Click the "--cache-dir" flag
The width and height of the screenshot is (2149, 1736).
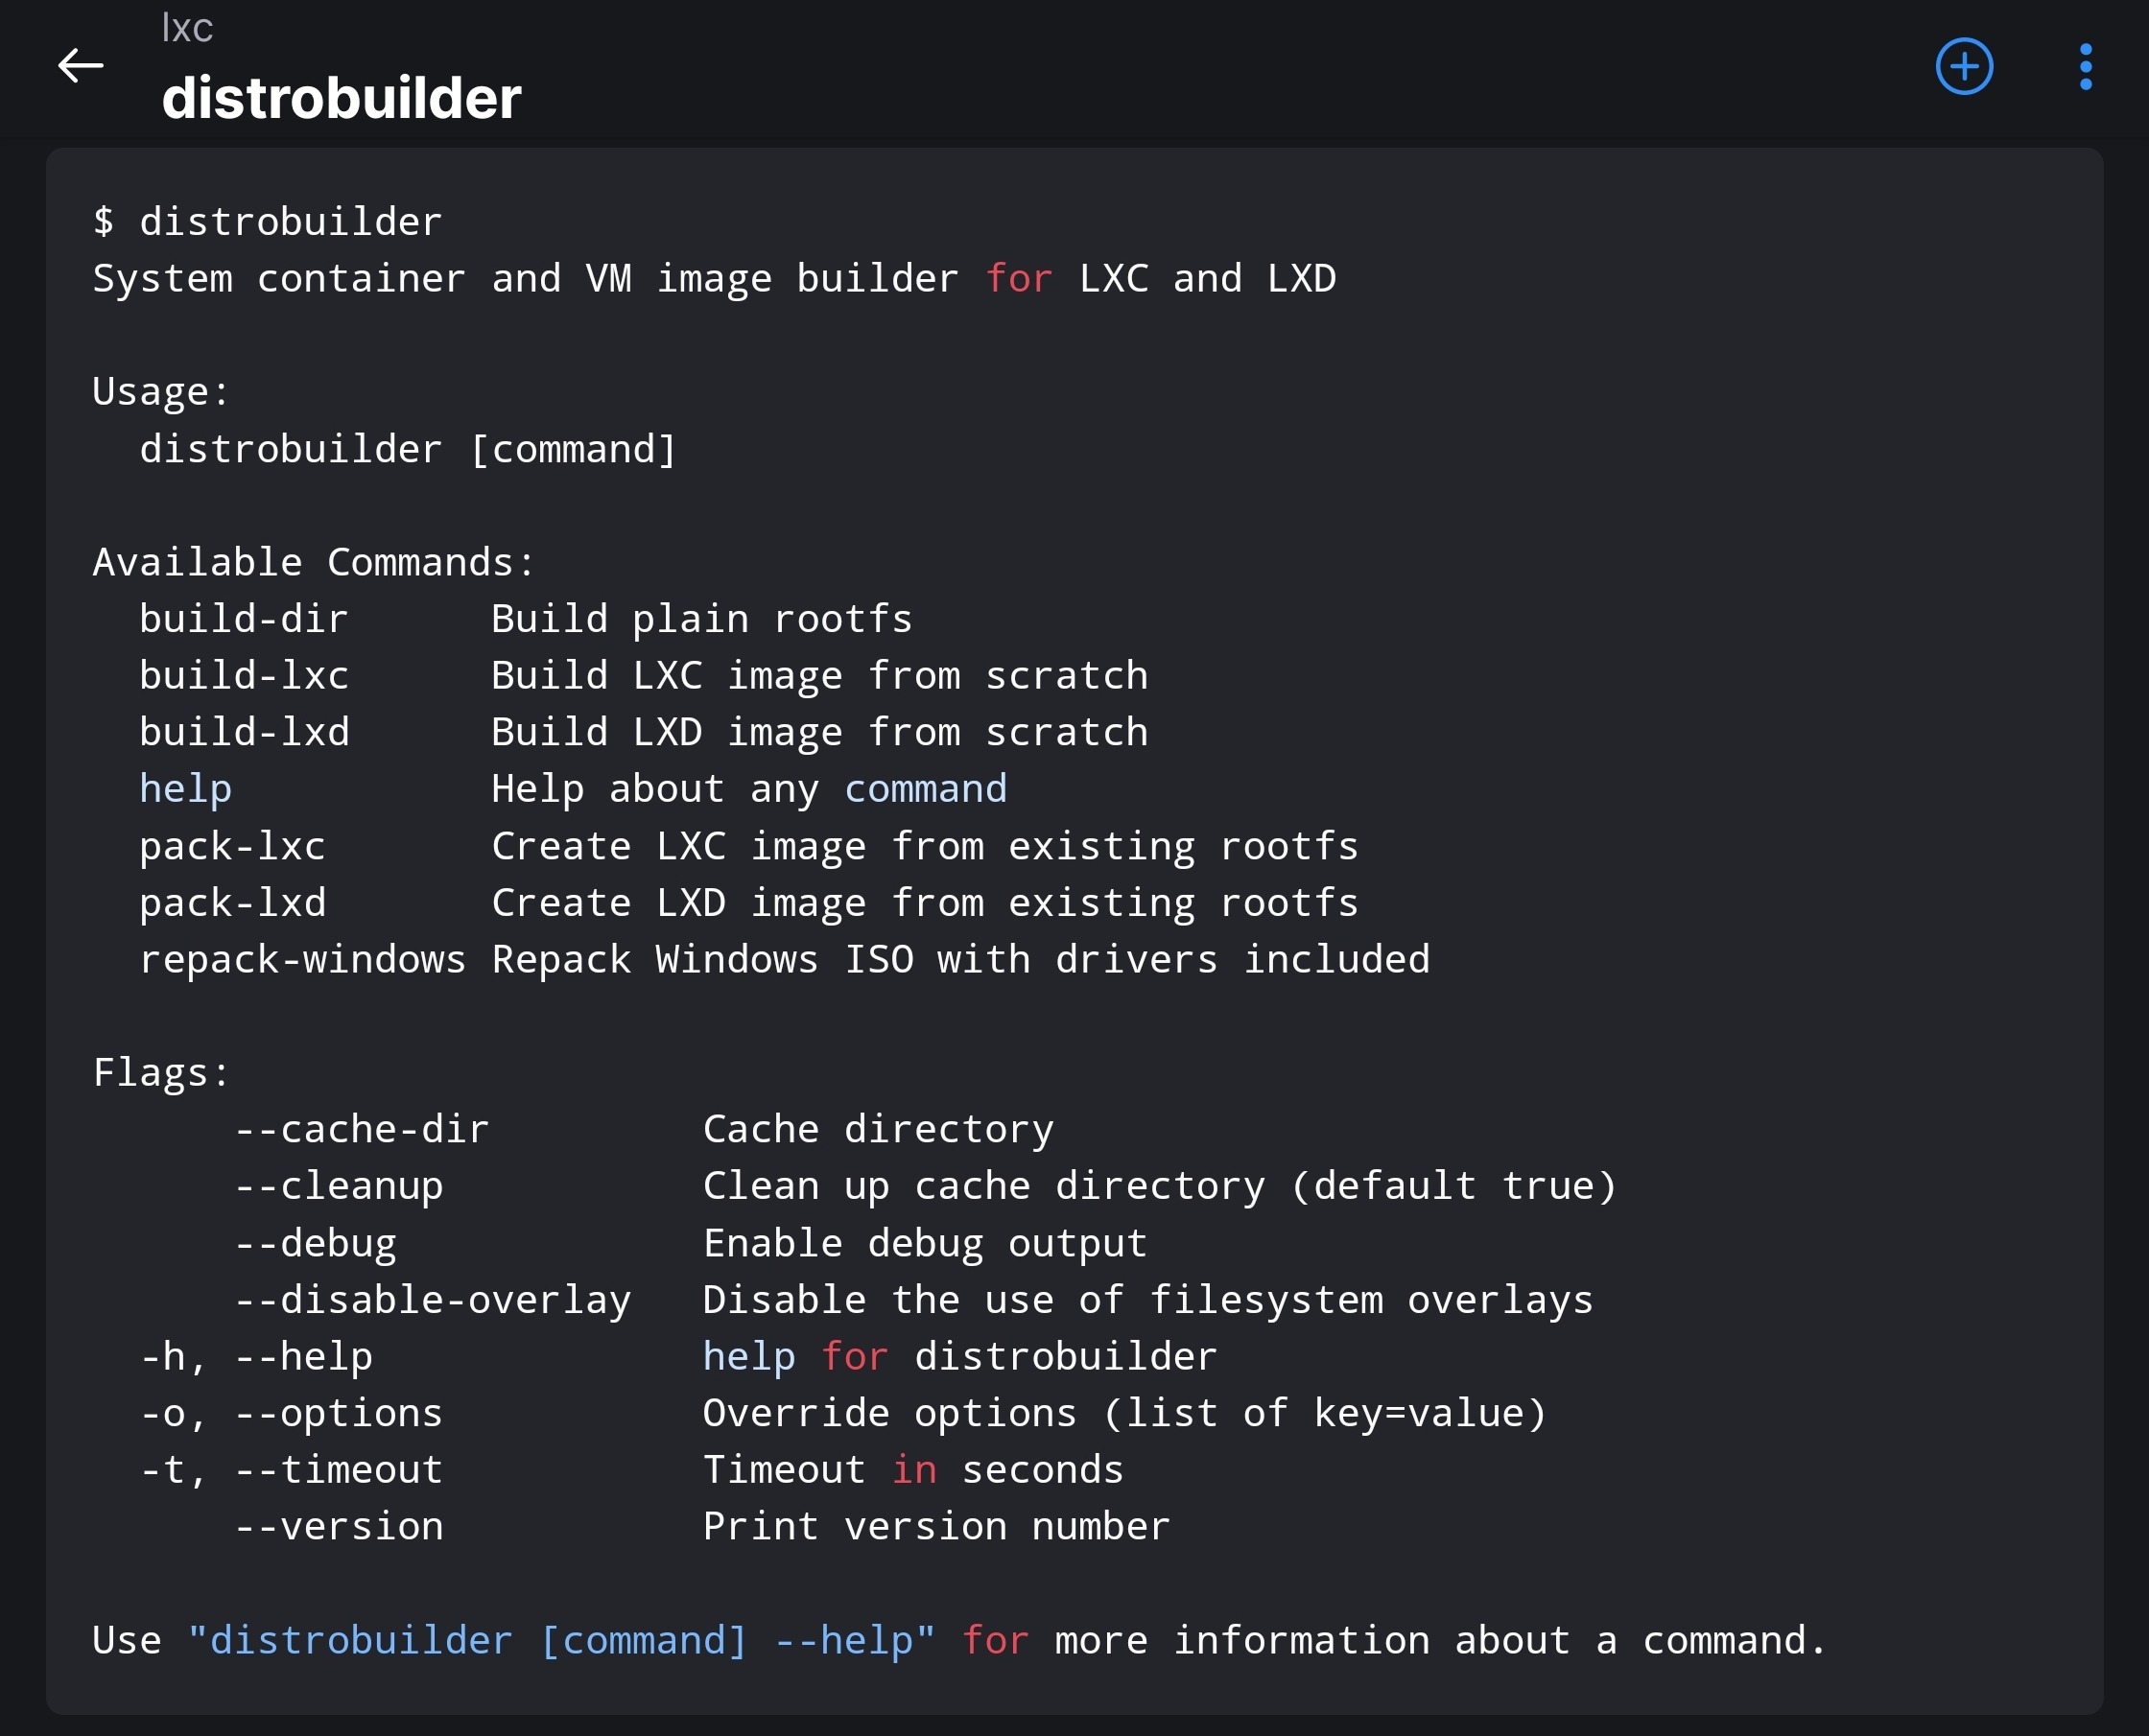pyautogui.click(x=361, y=1129)
